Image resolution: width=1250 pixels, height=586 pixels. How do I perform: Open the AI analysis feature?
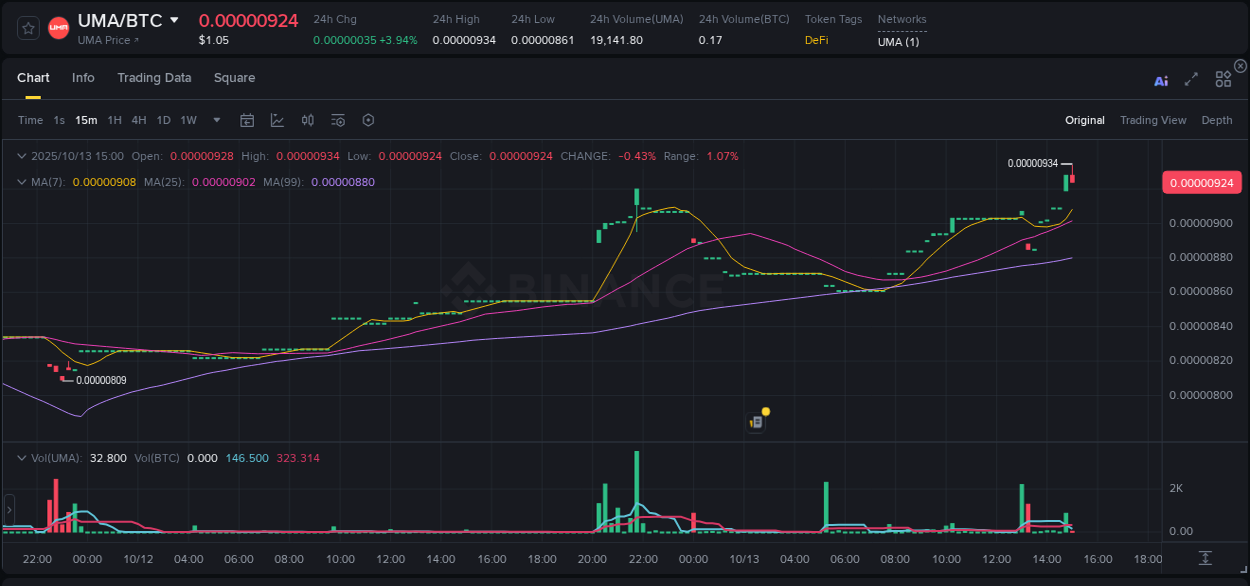pyautogui.click(x=1160, y=80)
